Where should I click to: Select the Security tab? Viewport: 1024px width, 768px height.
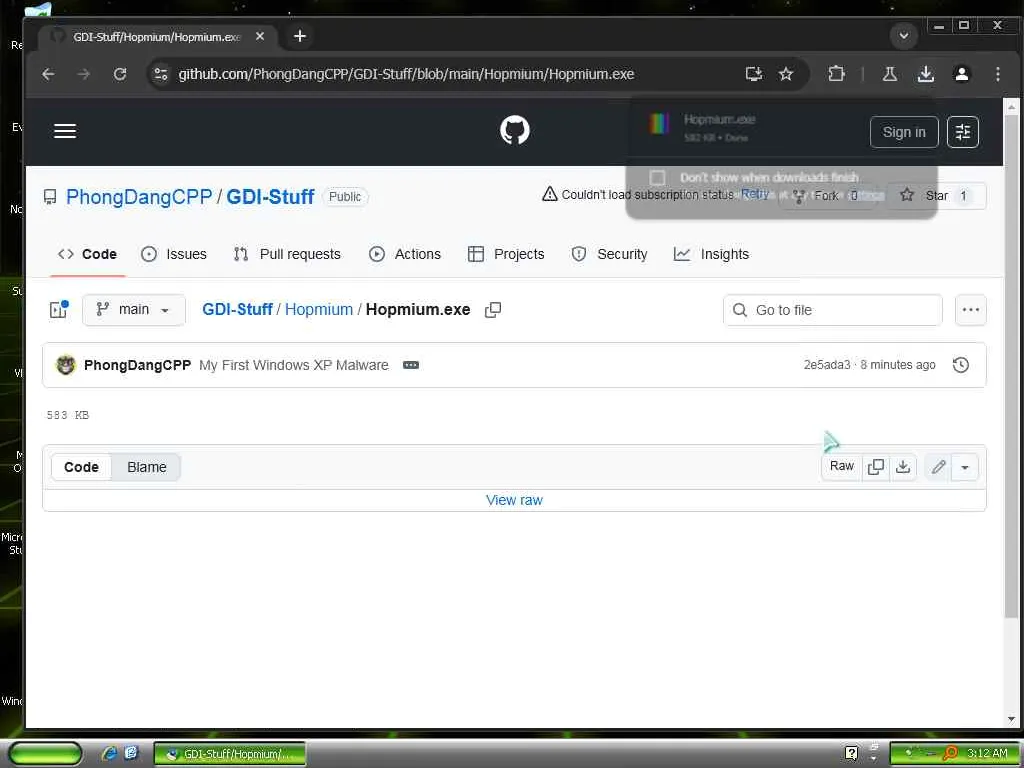tap(609, 254)
